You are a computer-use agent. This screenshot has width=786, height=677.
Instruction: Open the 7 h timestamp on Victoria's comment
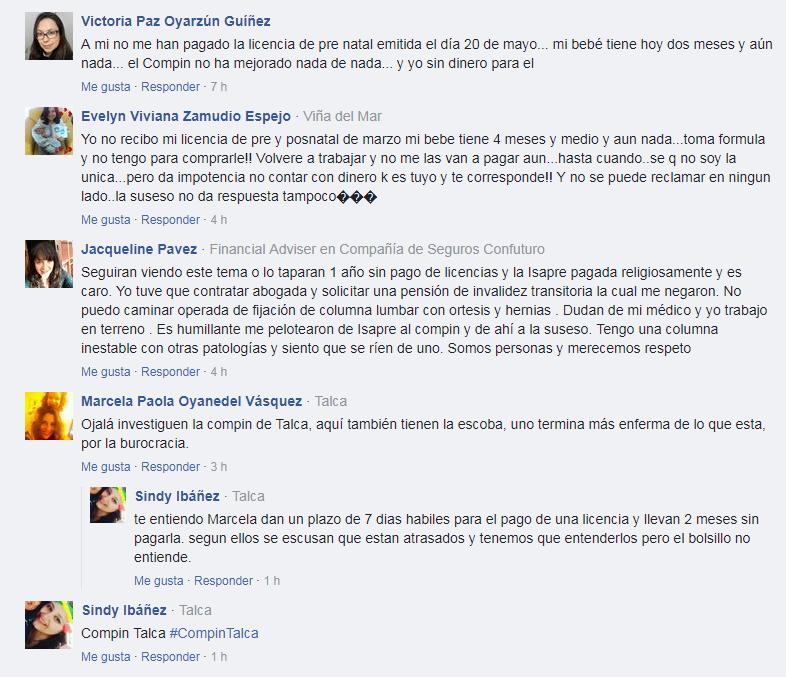click(x=219, y=87)
